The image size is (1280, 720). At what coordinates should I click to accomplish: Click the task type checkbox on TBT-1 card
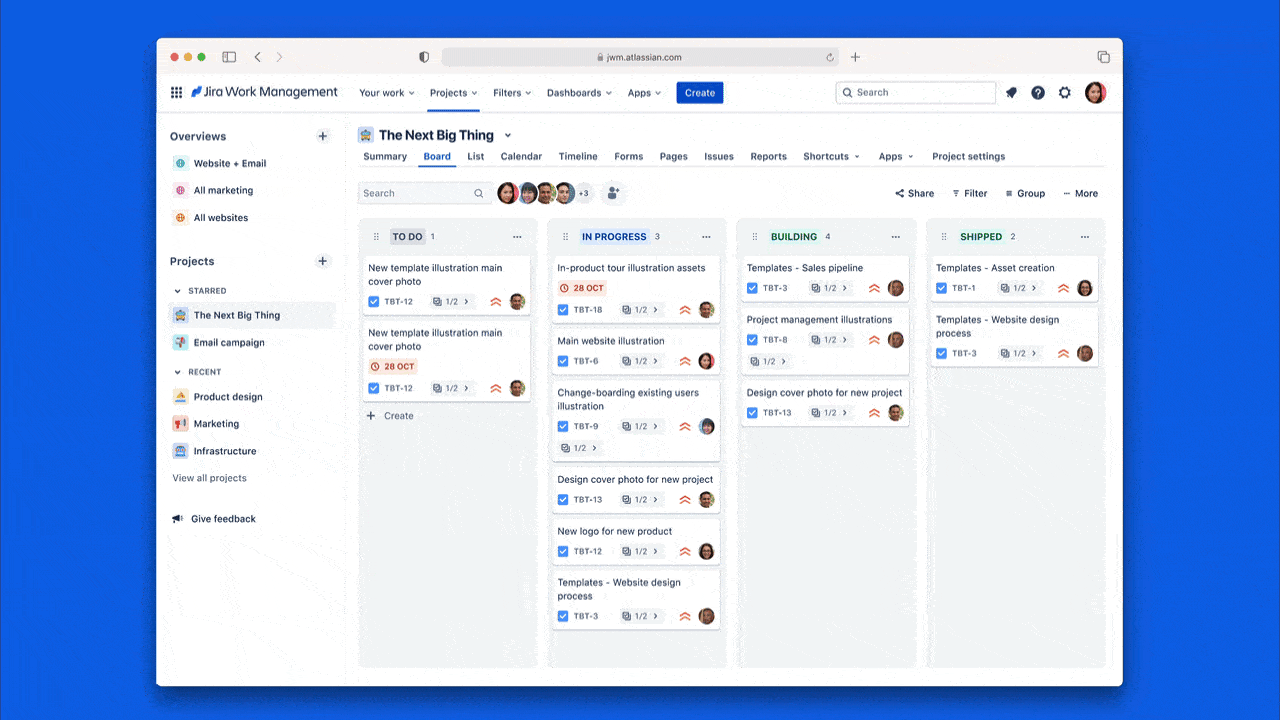(941, 287)
